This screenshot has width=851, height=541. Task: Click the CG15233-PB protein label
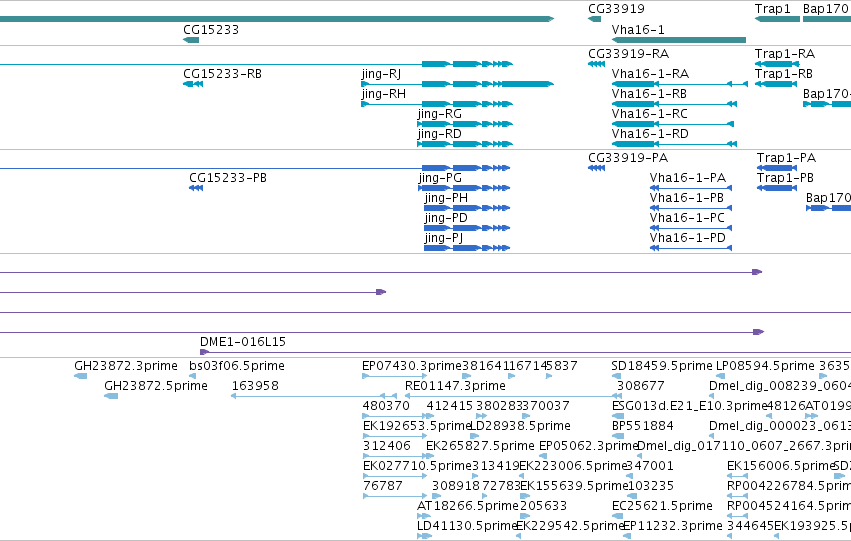228,177
